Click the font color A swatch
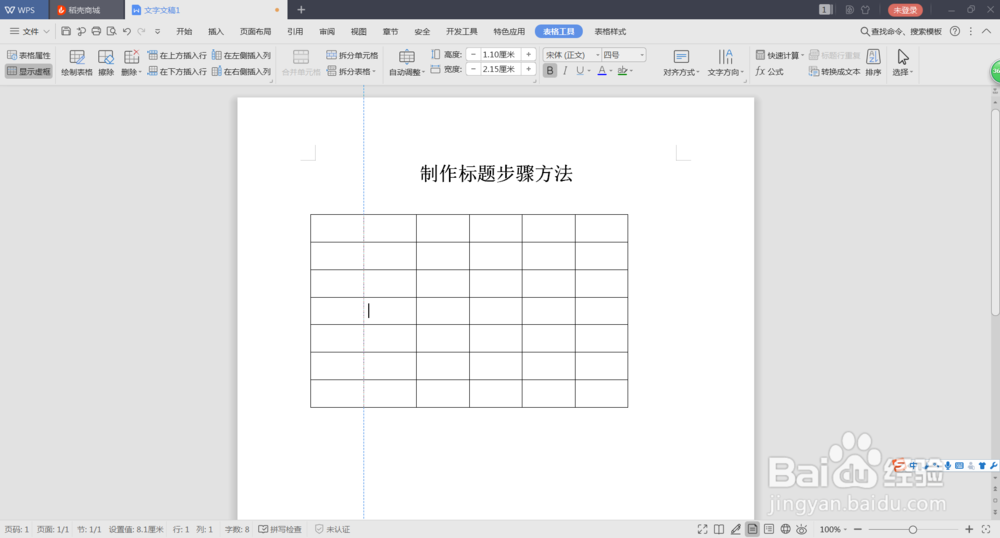This screenshot has width=1000, height=538. (x=601, y=71)
